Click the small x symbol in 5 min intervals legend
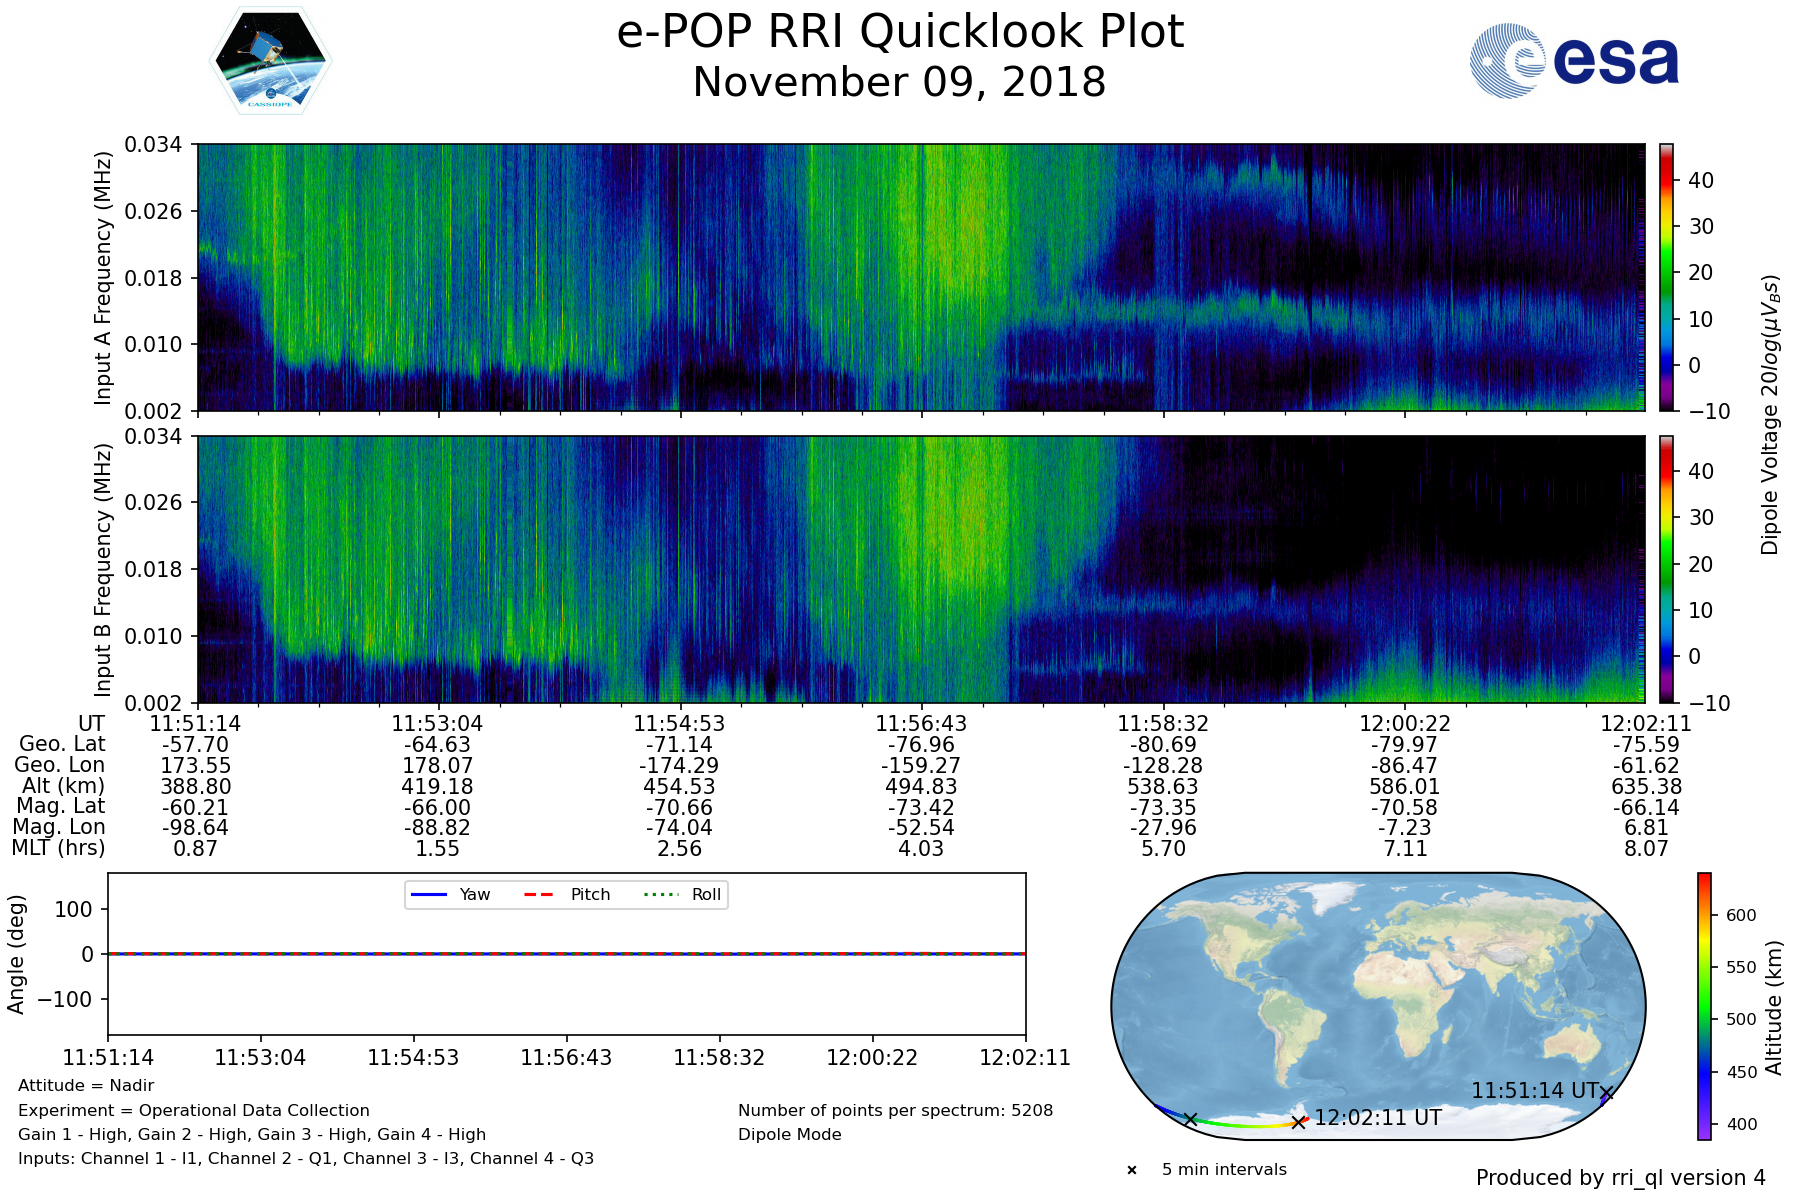 click(1132, 1170)
